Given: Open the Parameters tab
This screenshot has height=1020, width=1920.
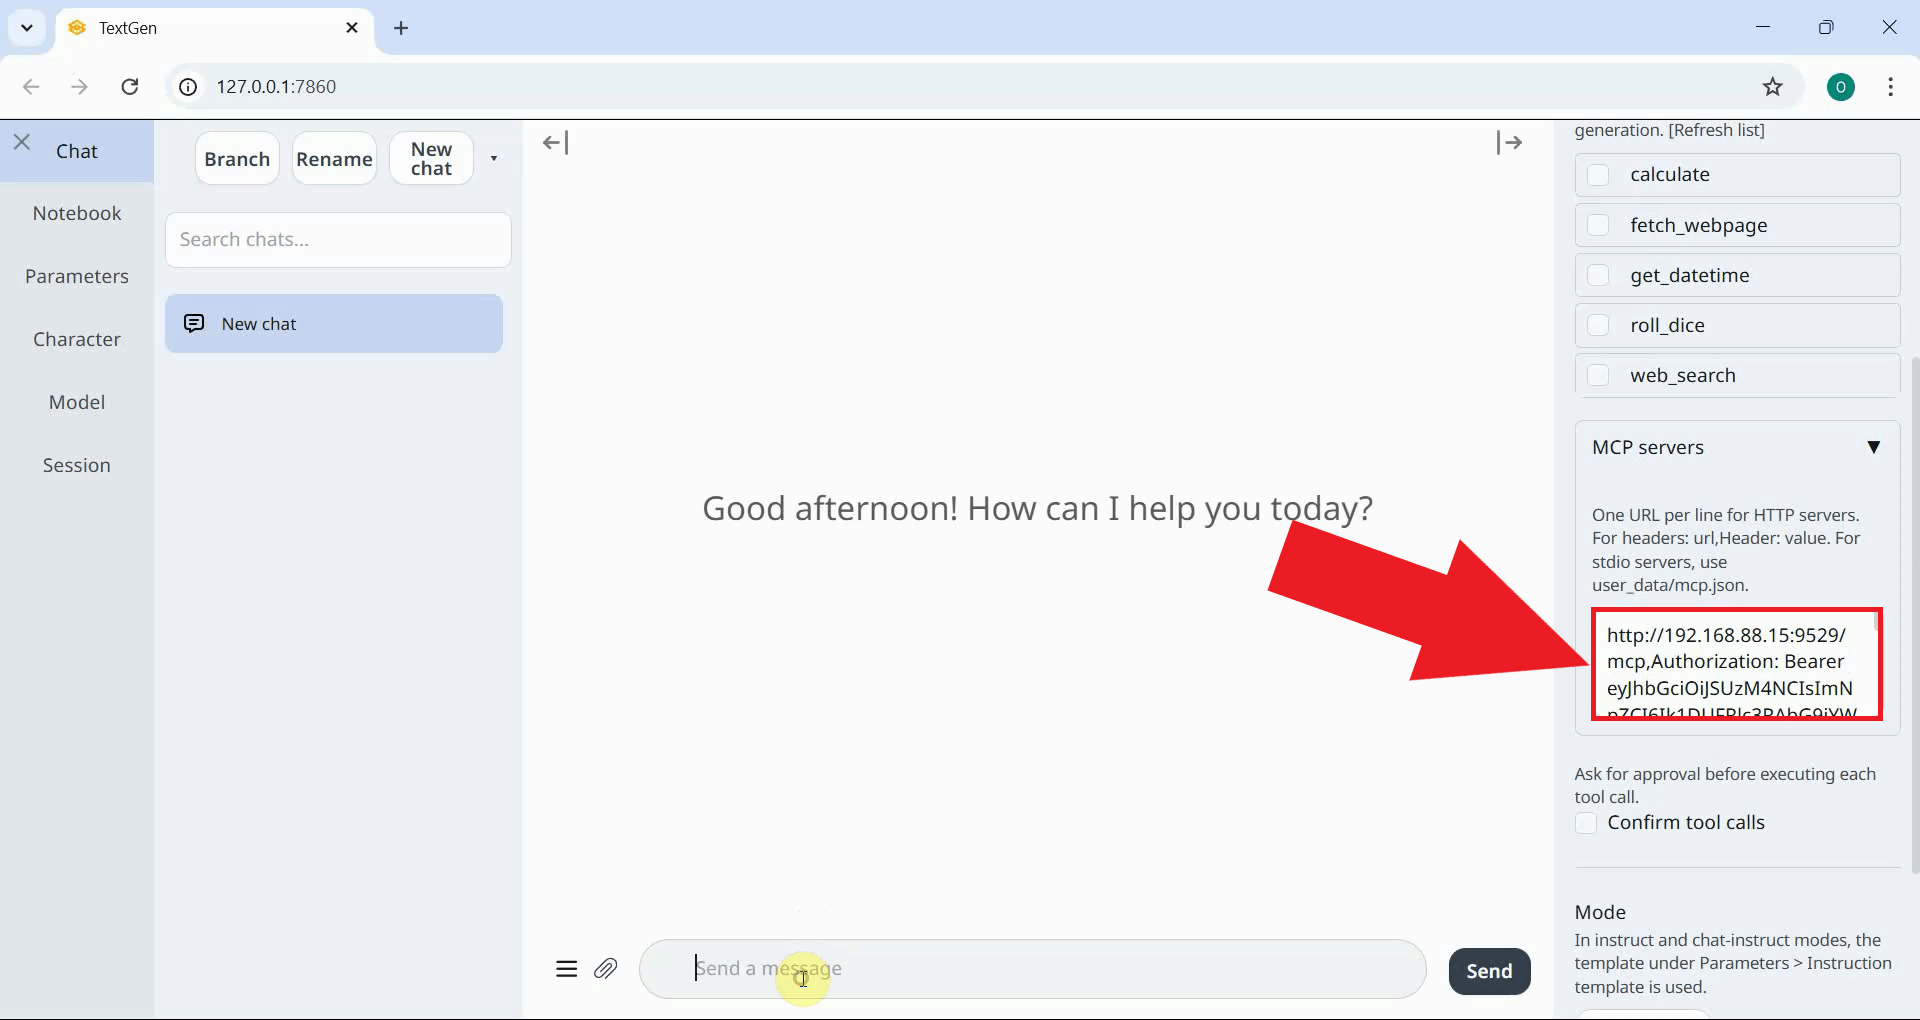Looking at the screenshot, I should [x=77, y=276].
